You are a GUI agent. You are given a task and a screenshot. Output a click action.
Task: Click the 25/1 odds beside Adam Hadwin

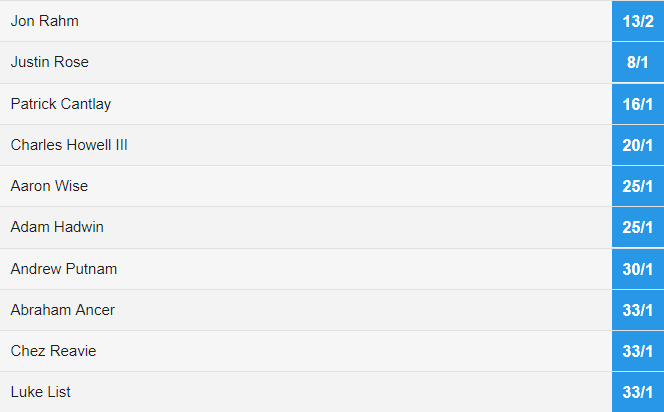(x=637, y=227)
